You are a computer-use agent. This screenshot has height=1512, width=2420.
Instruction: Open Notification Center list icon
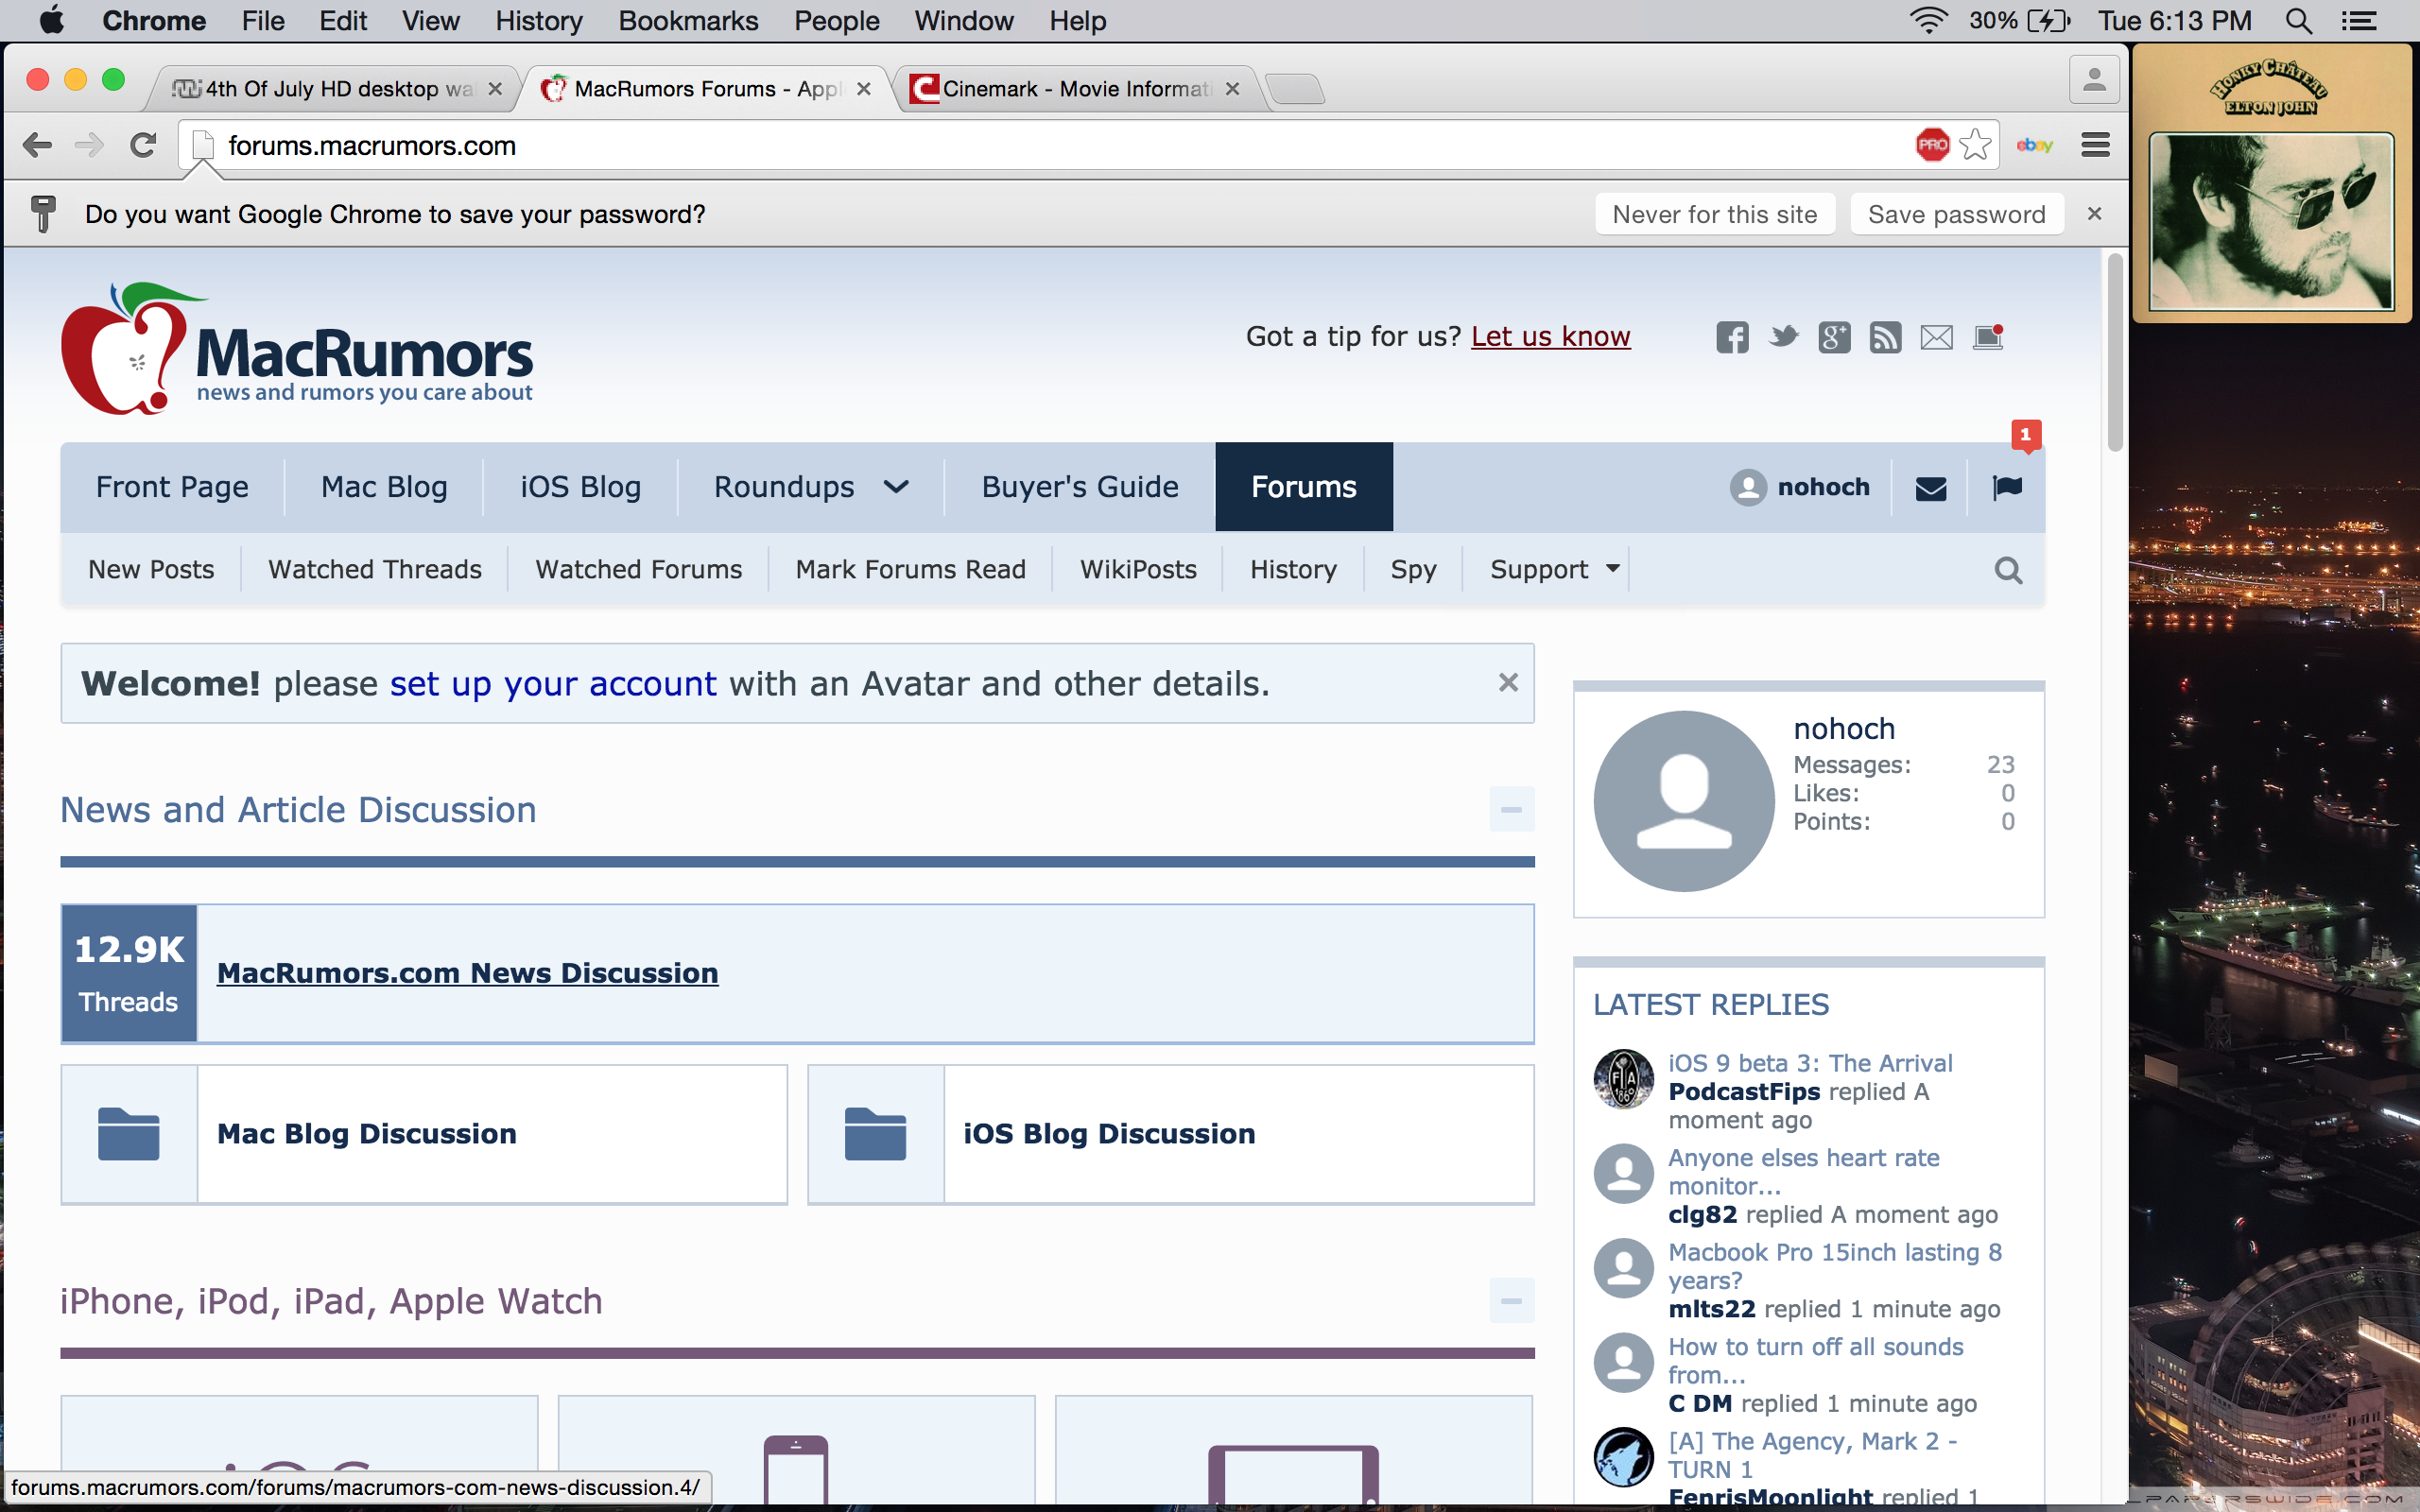point(2360,21)
